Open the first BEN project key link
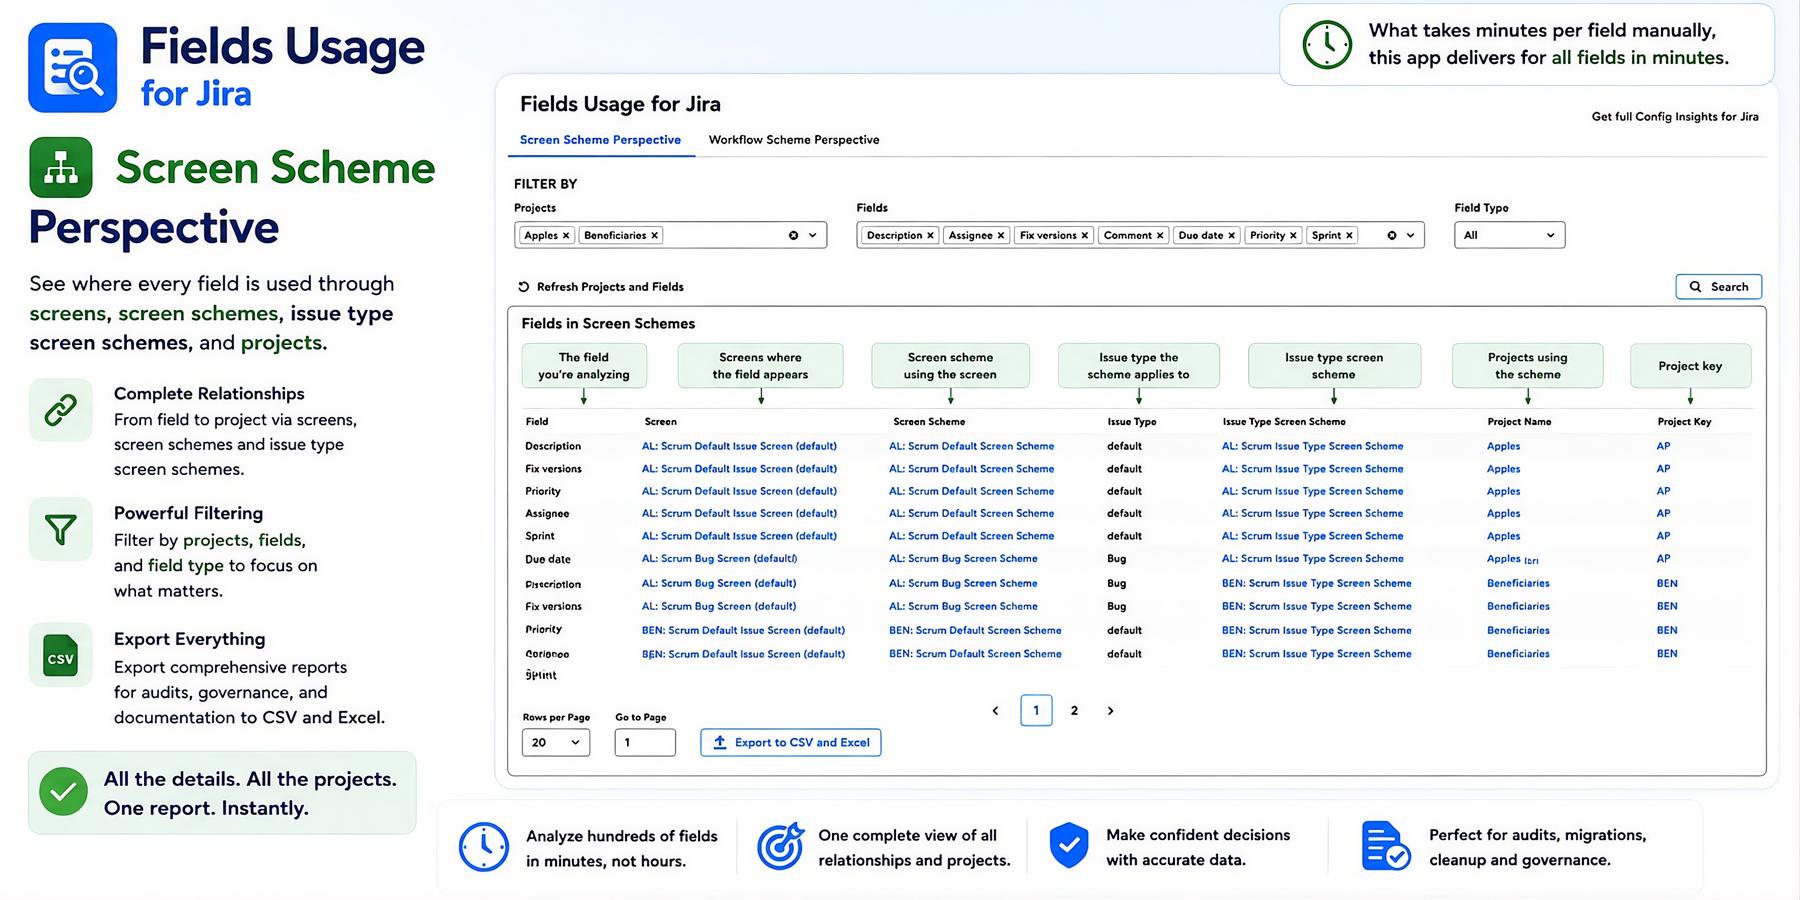 click(1667, 583)
